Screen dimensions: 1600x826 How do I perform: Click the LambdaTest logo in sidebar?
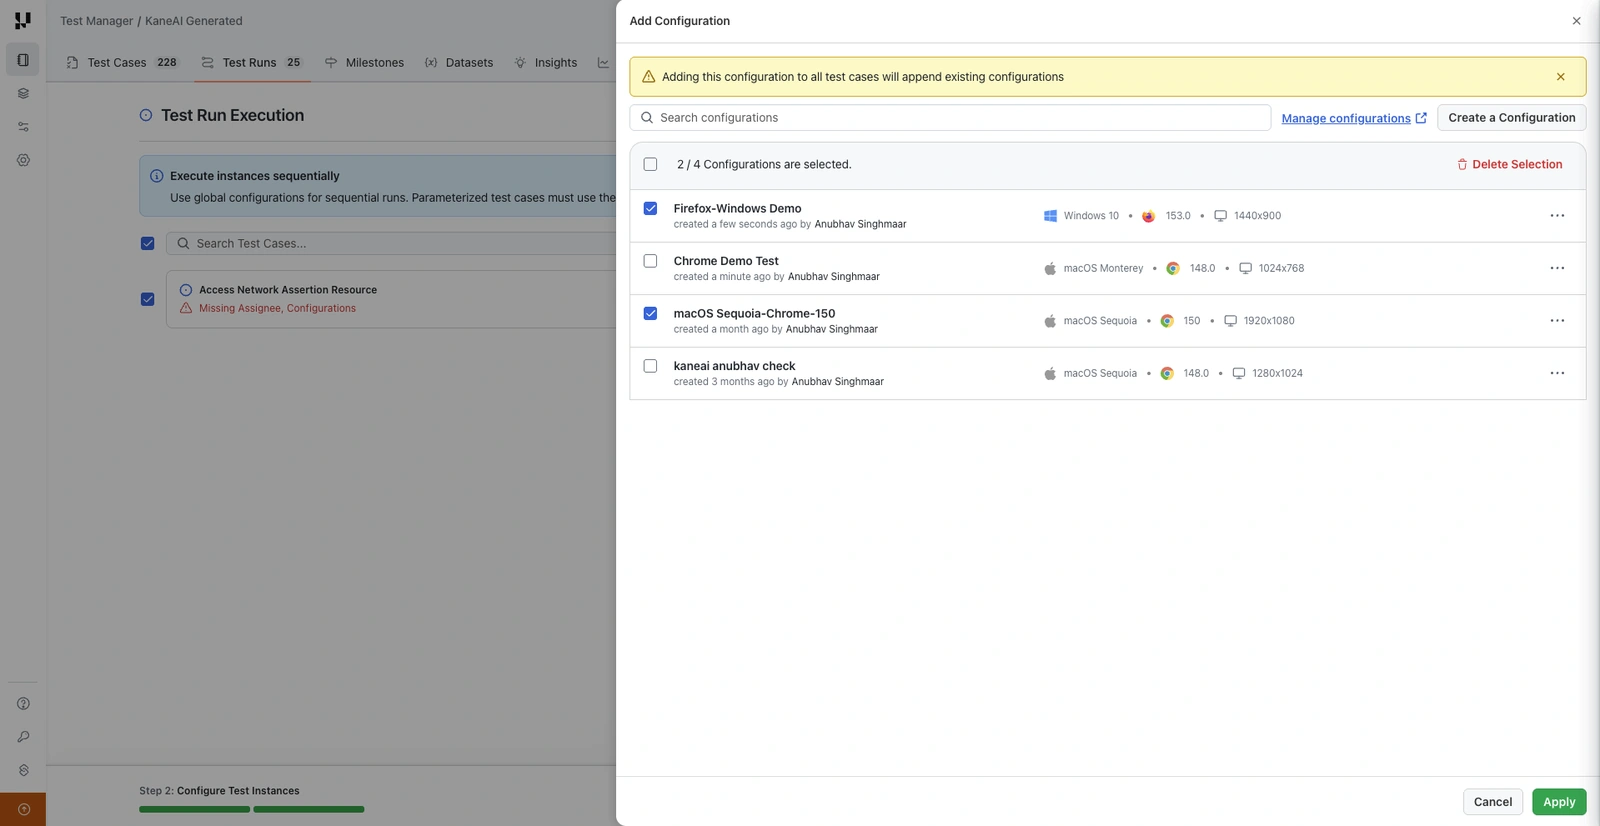(x=22, y=20)
